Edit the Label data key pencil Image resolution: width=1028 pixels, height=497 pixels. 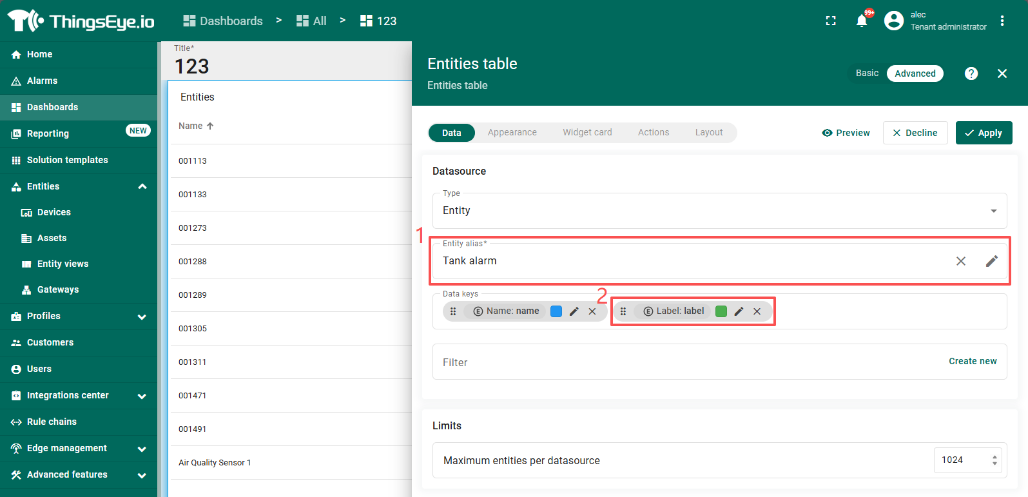tap(739, 312)
